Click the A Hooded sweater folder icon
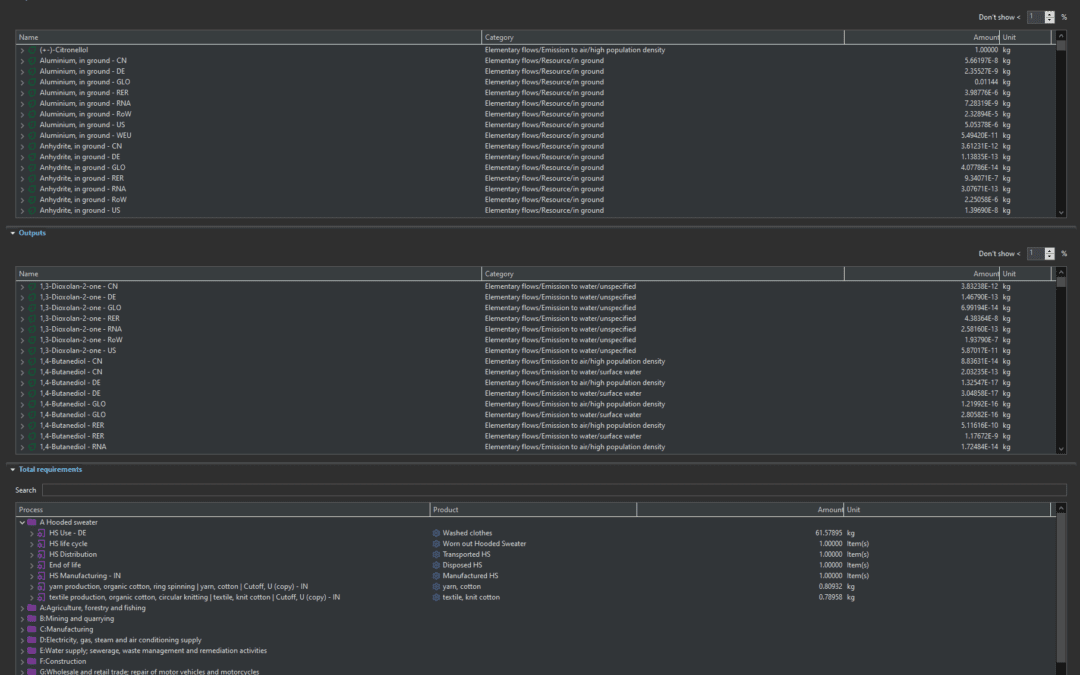This screenshot has height=675, width=1080. click(x=32, y=522)
